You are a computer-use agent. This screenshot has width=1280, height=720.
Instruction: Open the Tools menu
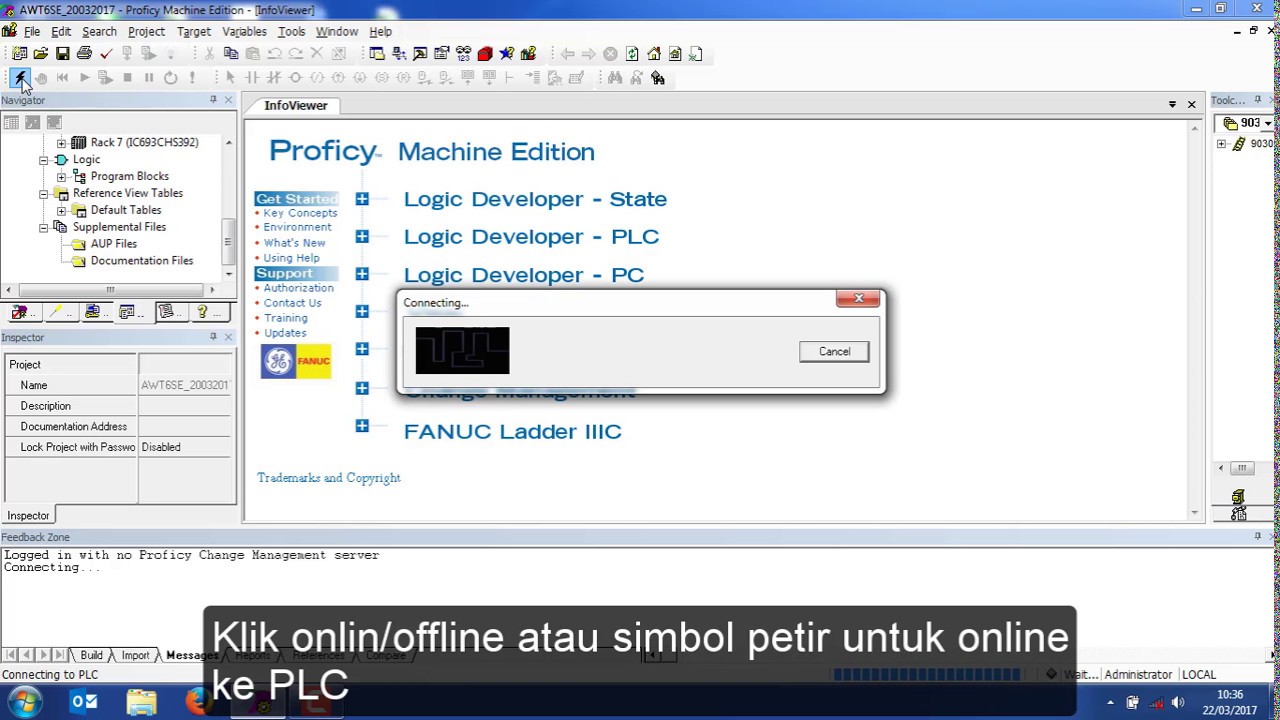point(291,31)
